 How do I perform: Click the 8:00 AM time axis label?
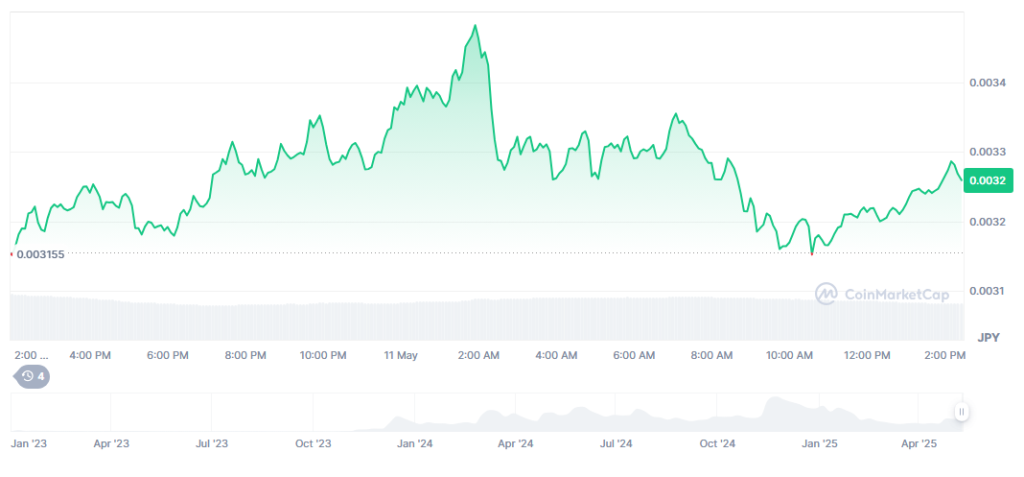711,355
